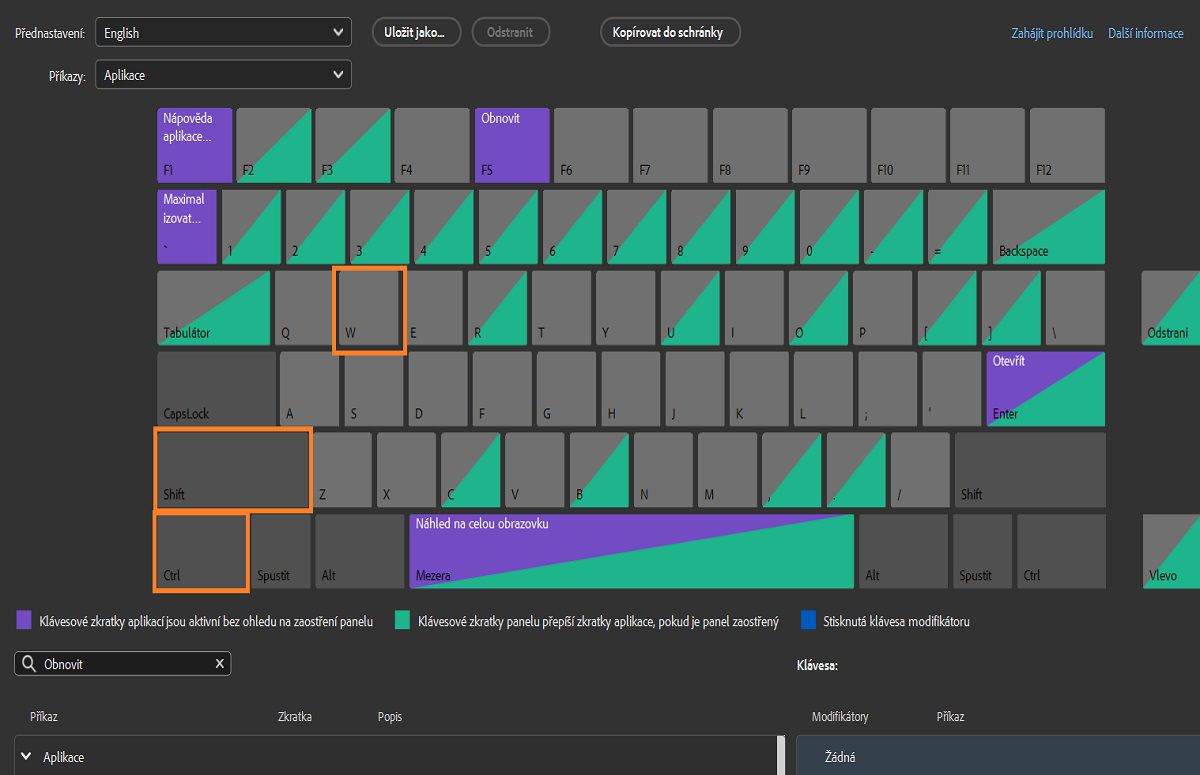Select the F6 key
Viewport: 1200px width, 775px height.
point(591,145)
